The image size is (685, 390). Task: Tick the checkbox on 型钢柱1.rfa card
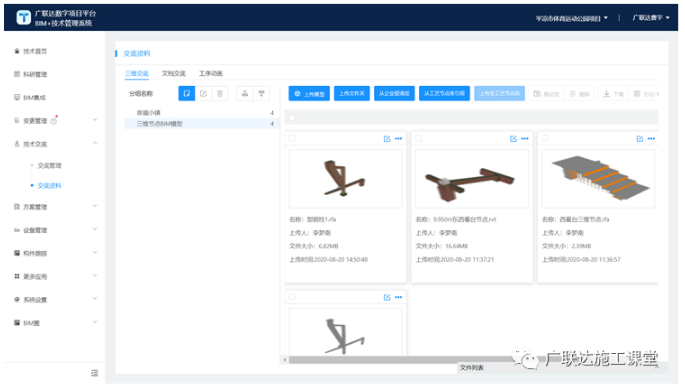point(292,138)
